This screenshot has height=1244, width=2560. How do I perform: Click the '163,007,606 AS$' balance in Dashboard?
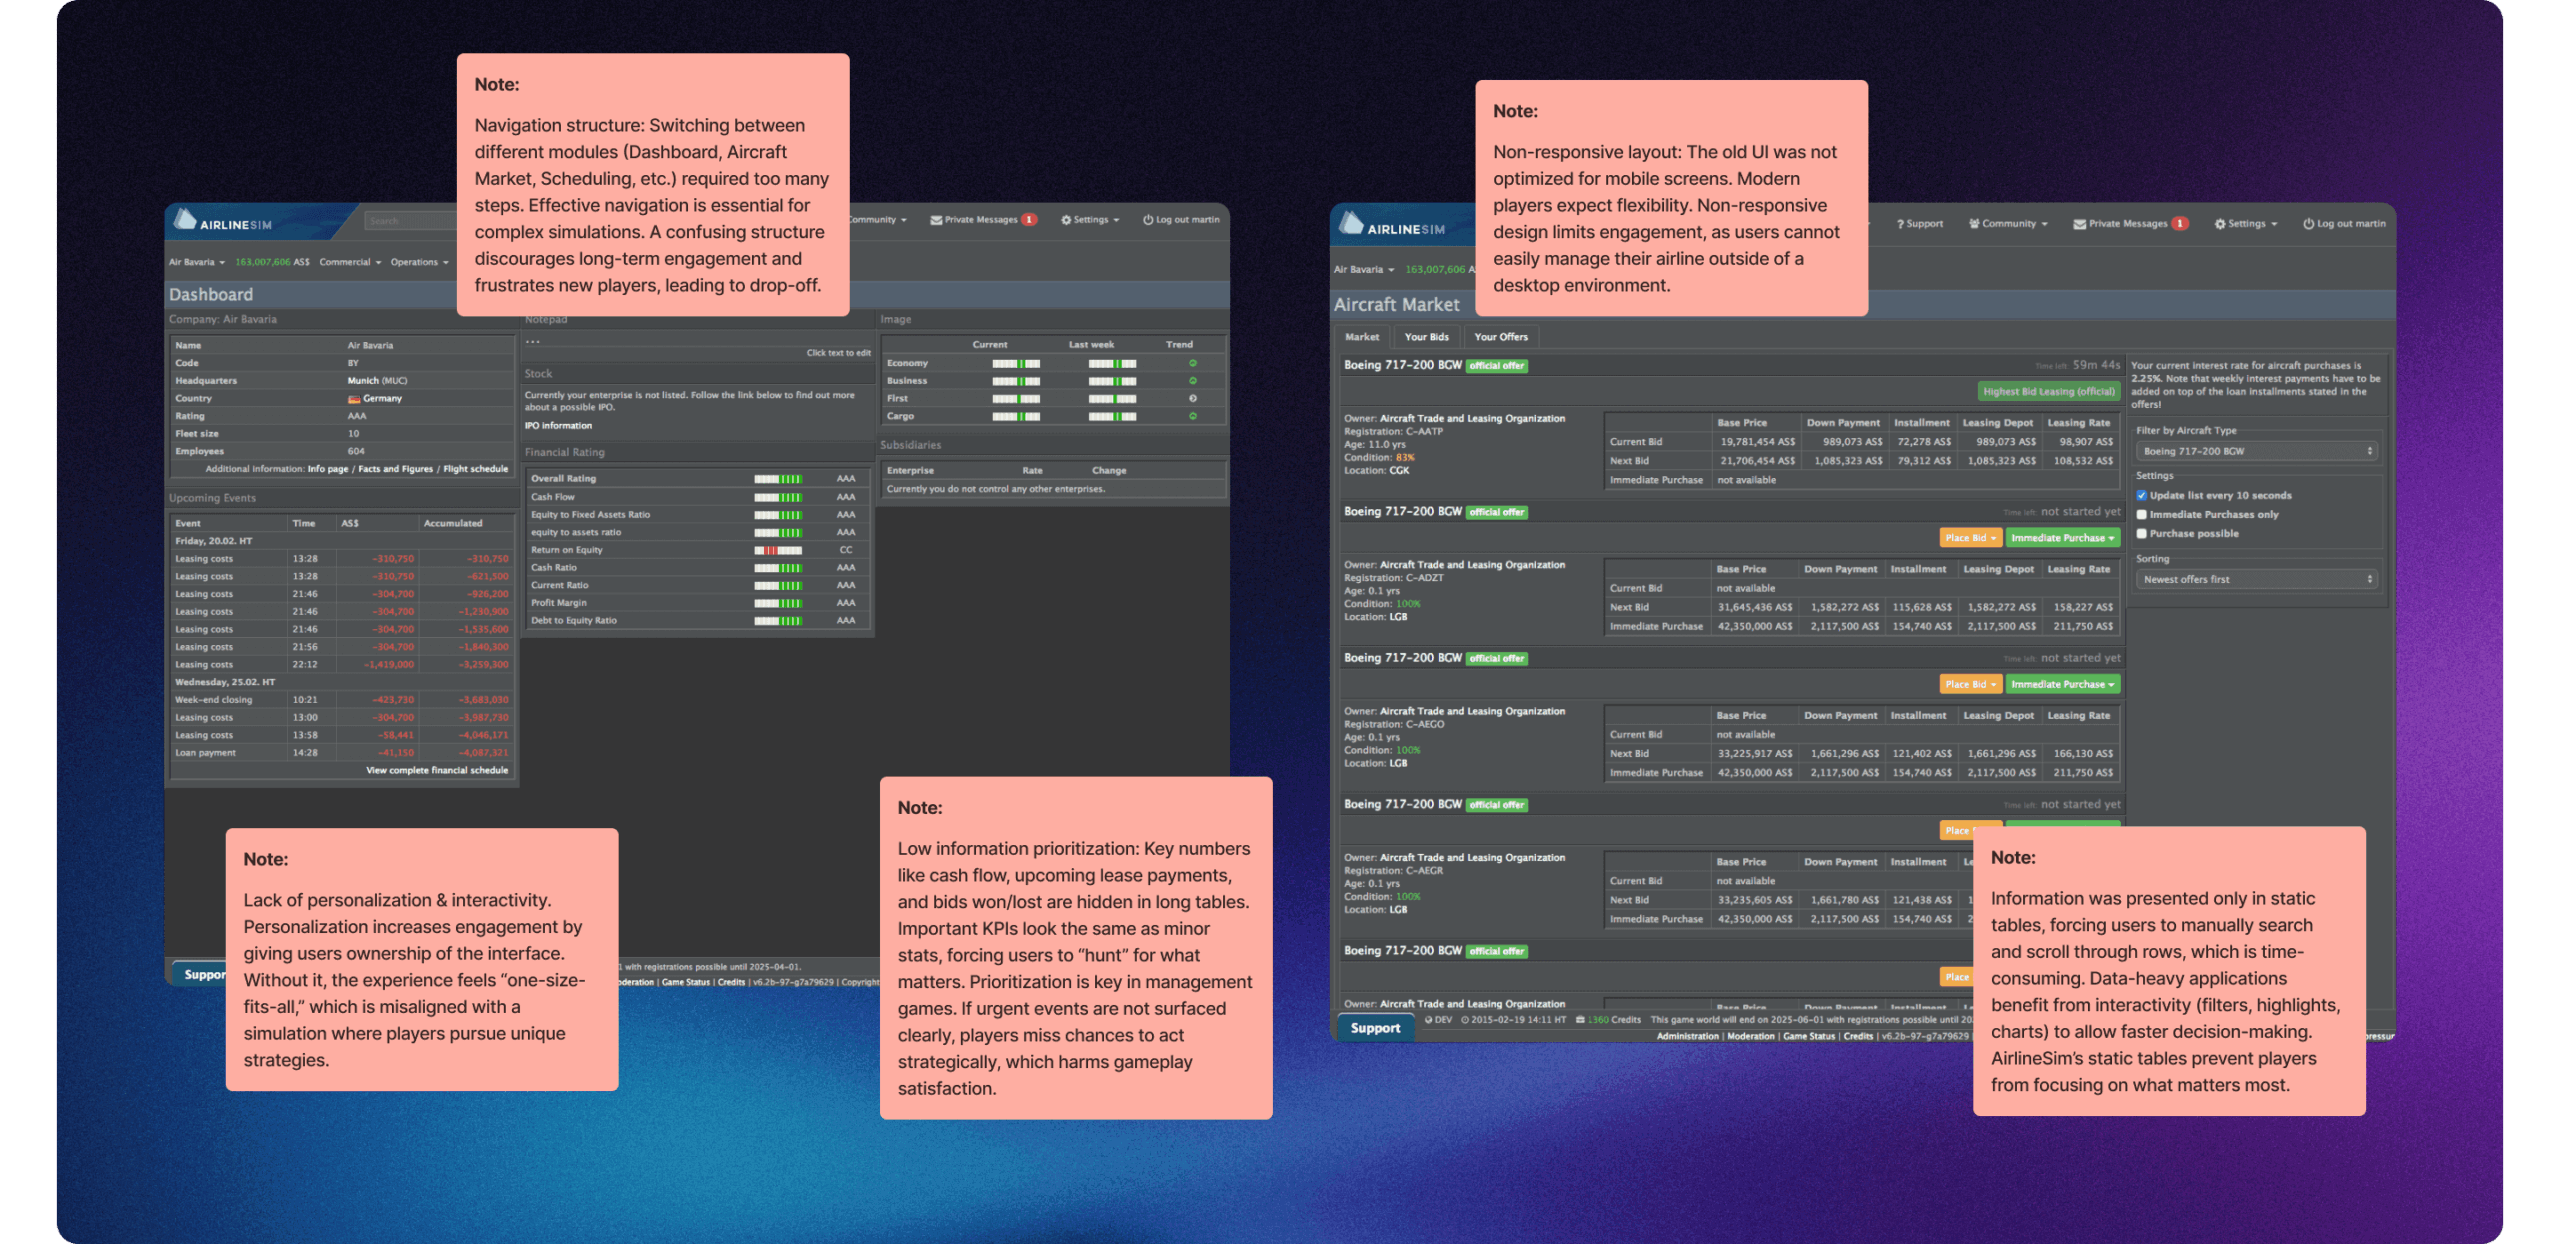pos(272,262)
